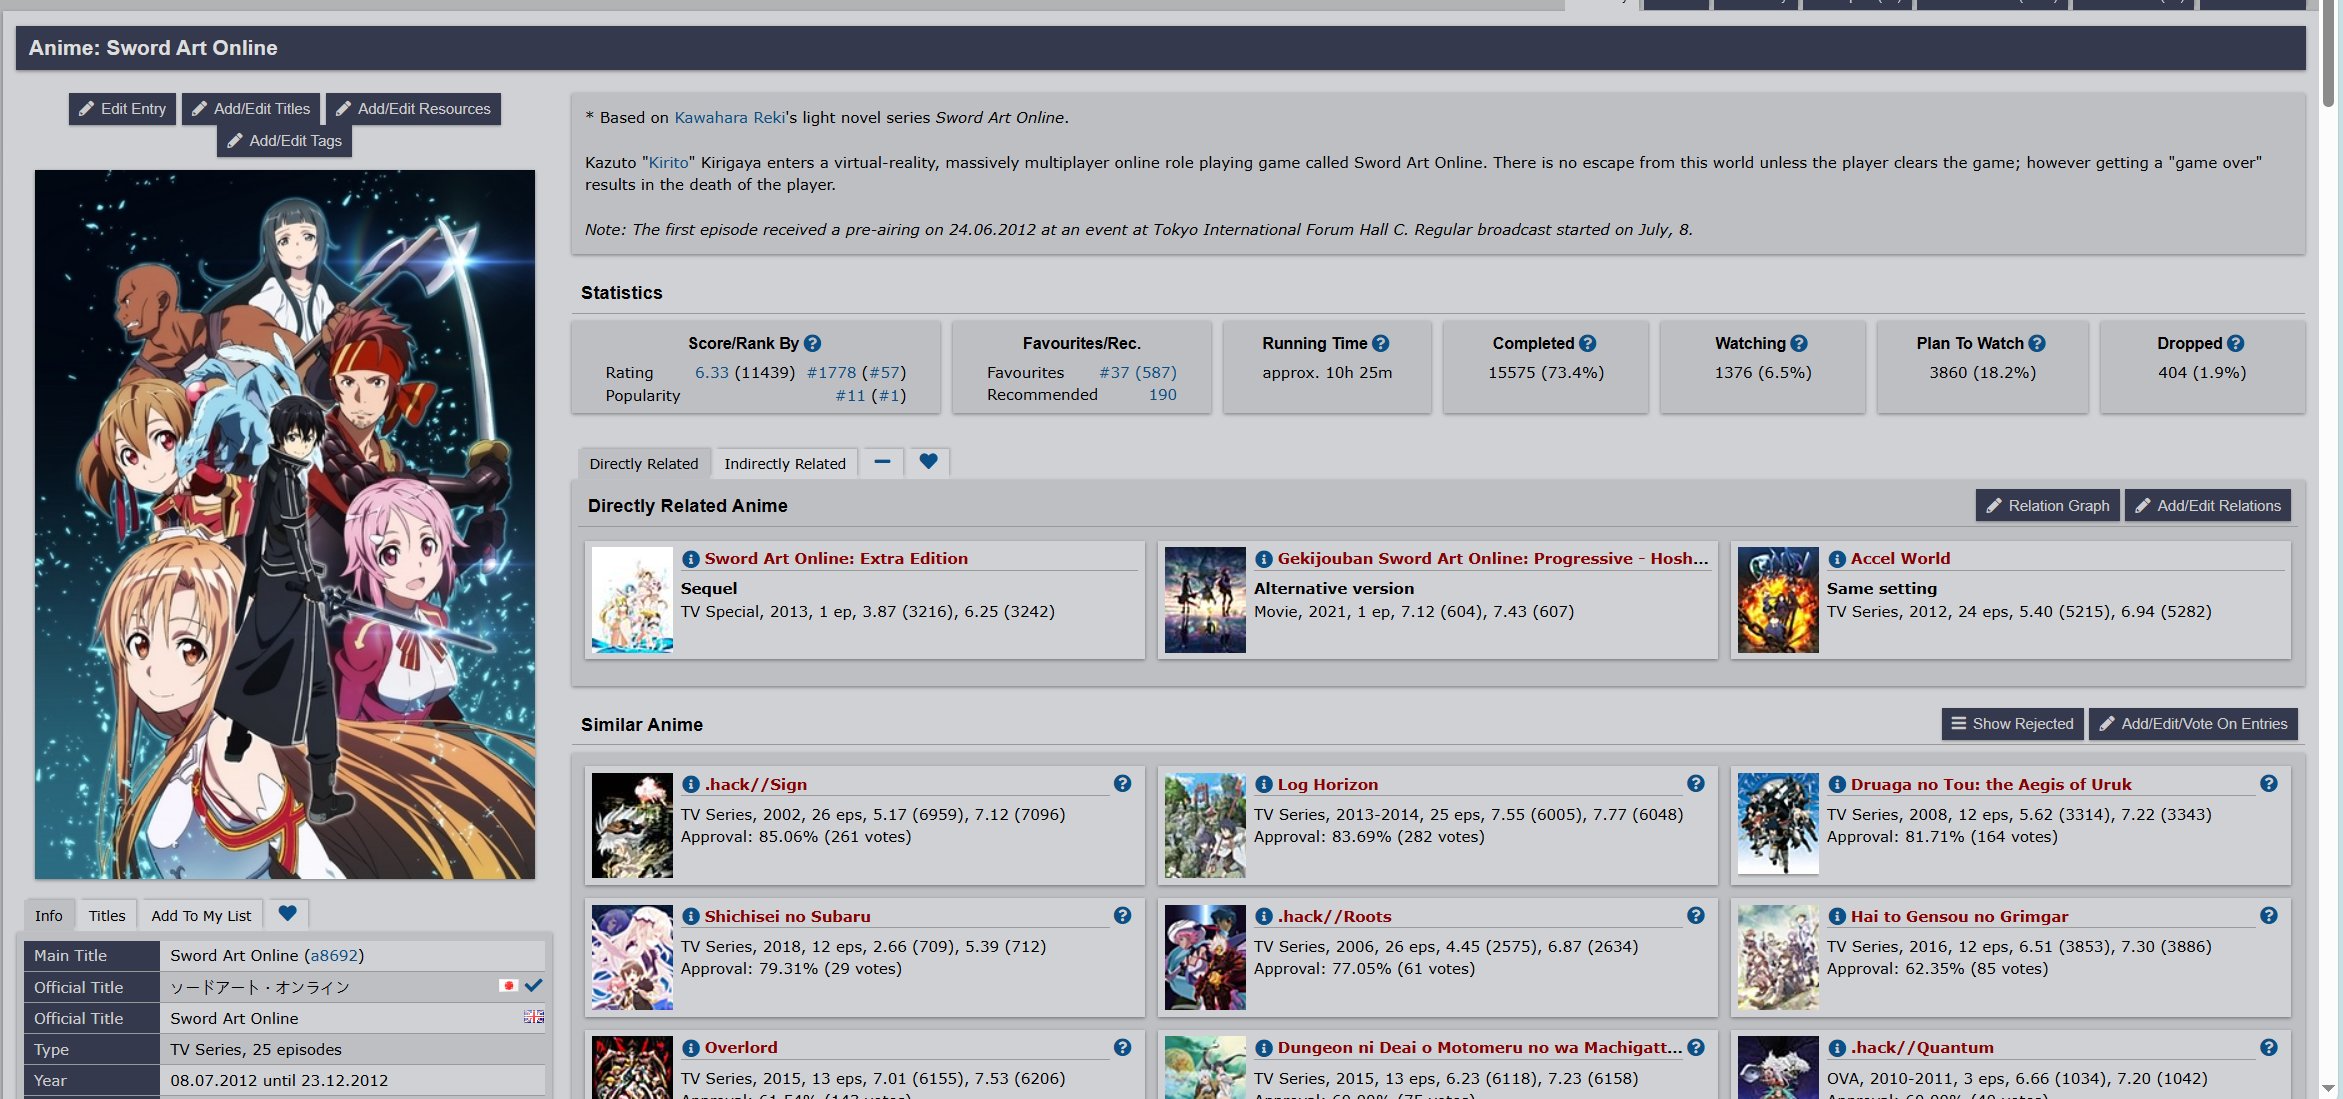
Task: Click info icon for Overlord
Action: pos(690,1048)
